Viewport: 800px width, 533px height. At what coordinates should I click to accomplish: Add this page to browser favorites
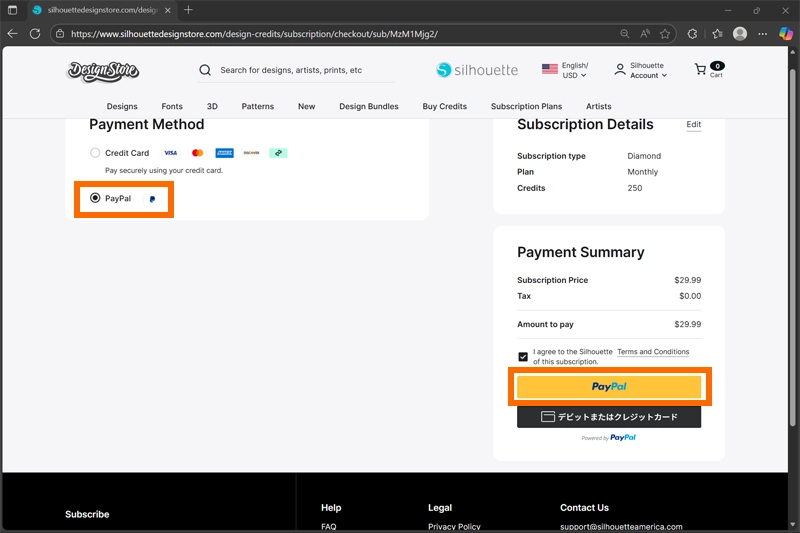click(x=665, y=33)
